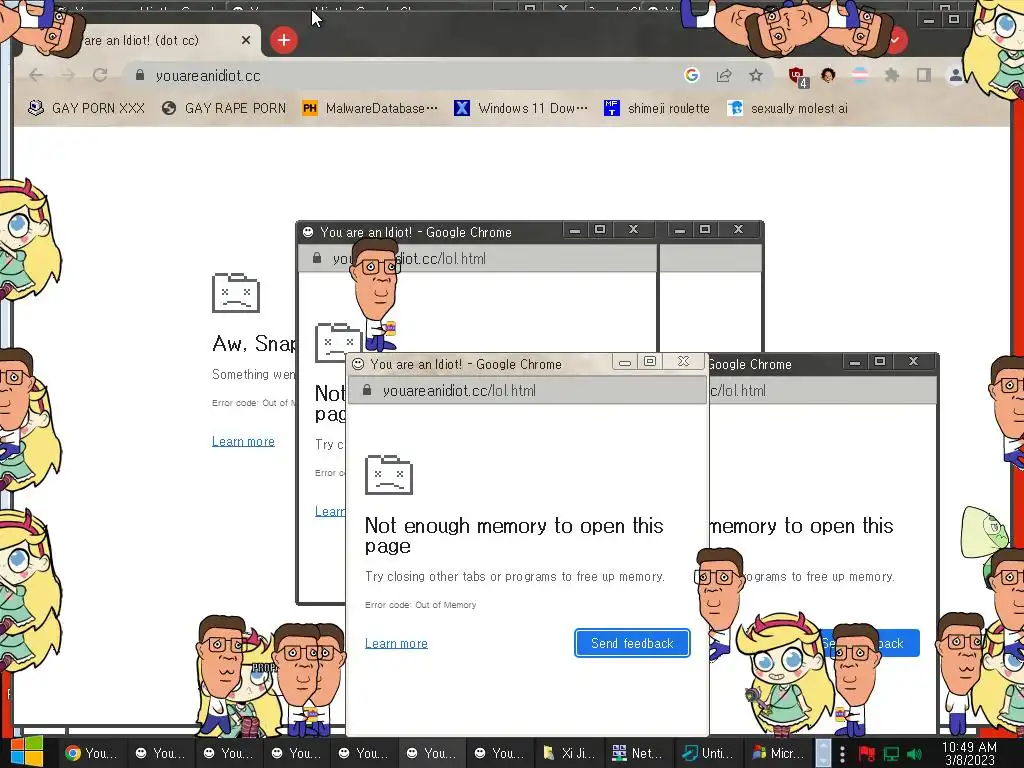The image size is (1024, 768).
Task: Show hidden tray icons via dots
Action: 842,754
